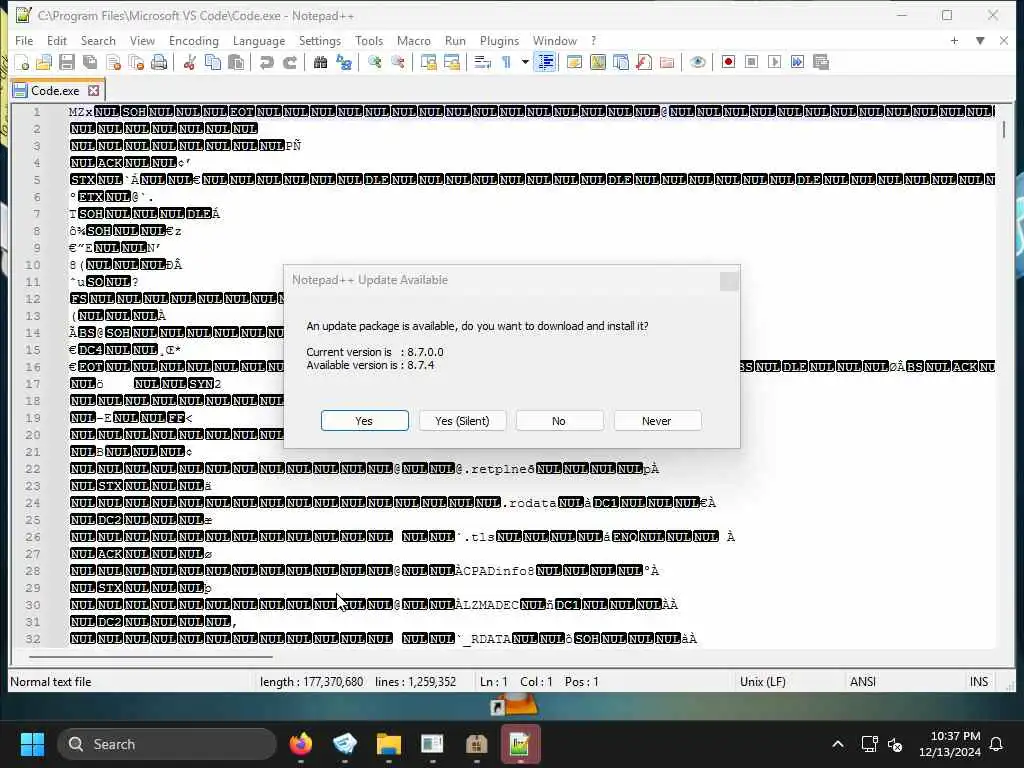
Task: Select the Code.exe document tab
Action: [55, 91]
